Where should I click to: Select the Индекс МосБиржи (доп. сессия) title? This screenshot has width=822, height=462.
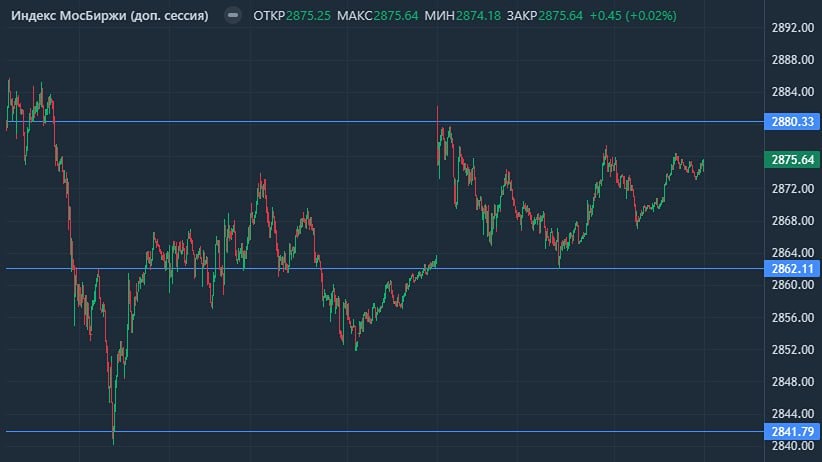pos(110,16)
